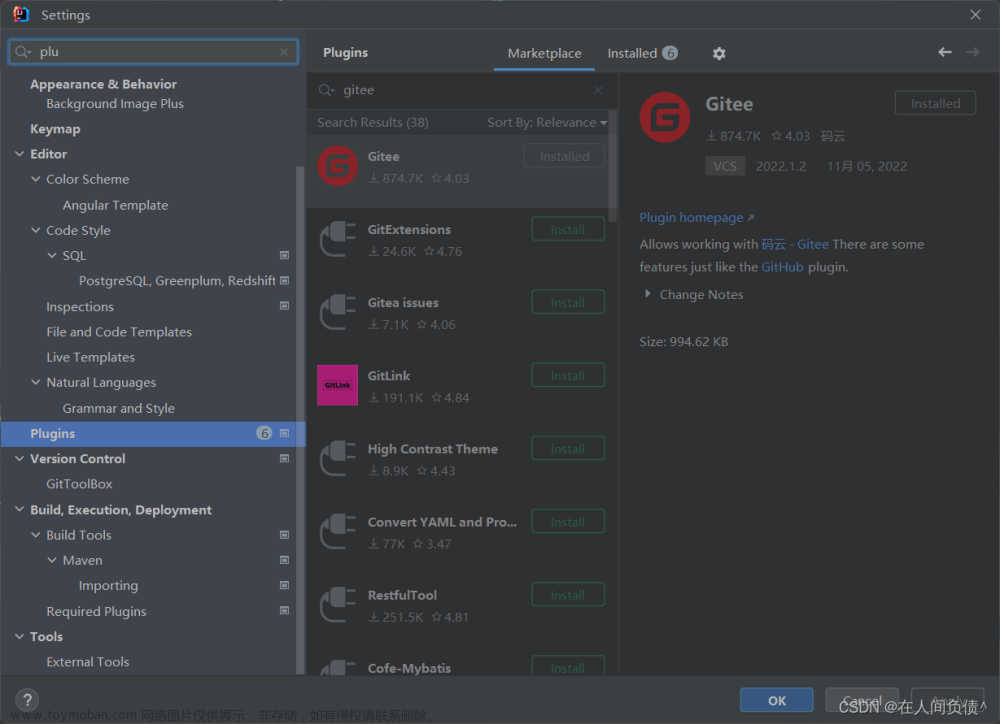Click the project-level icon beside SQL
This screenshot has width=1000, height=724.
coord(284,255)
